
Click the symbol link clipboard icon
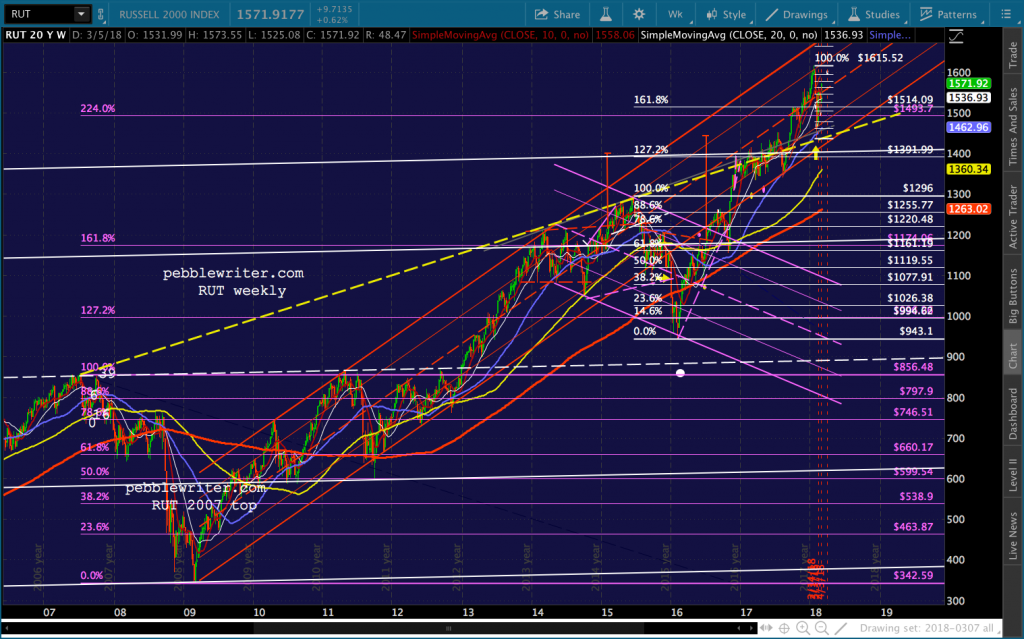[x=101, y=14]
